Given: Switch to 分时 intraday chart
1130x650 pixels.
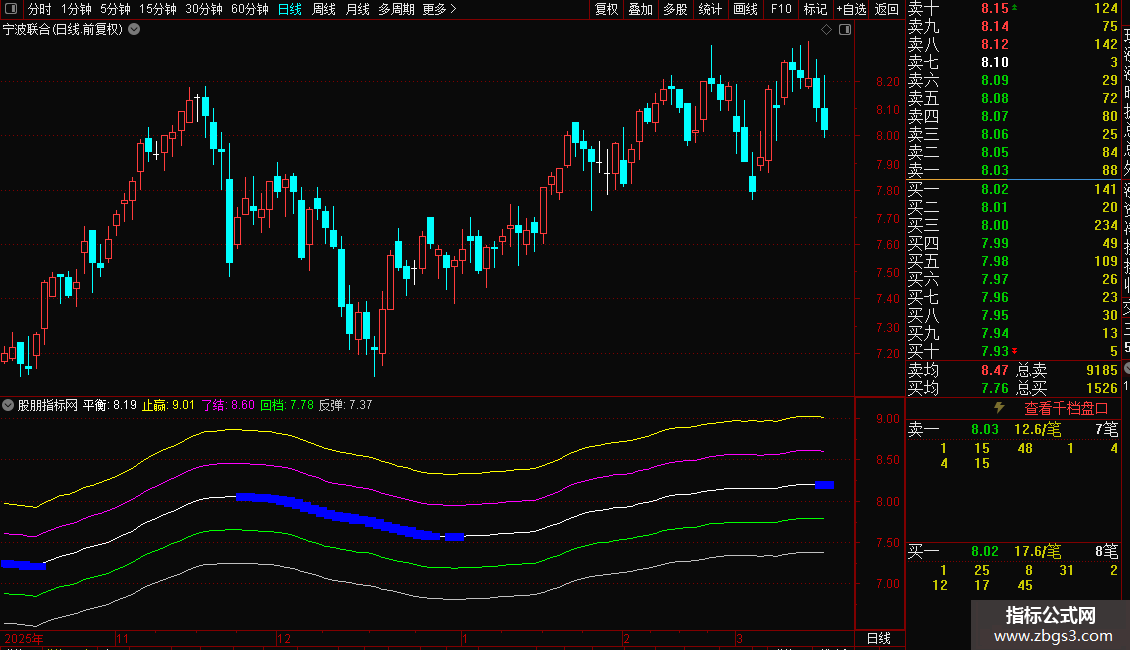Looking at the screenshot, I should [40, 9].
